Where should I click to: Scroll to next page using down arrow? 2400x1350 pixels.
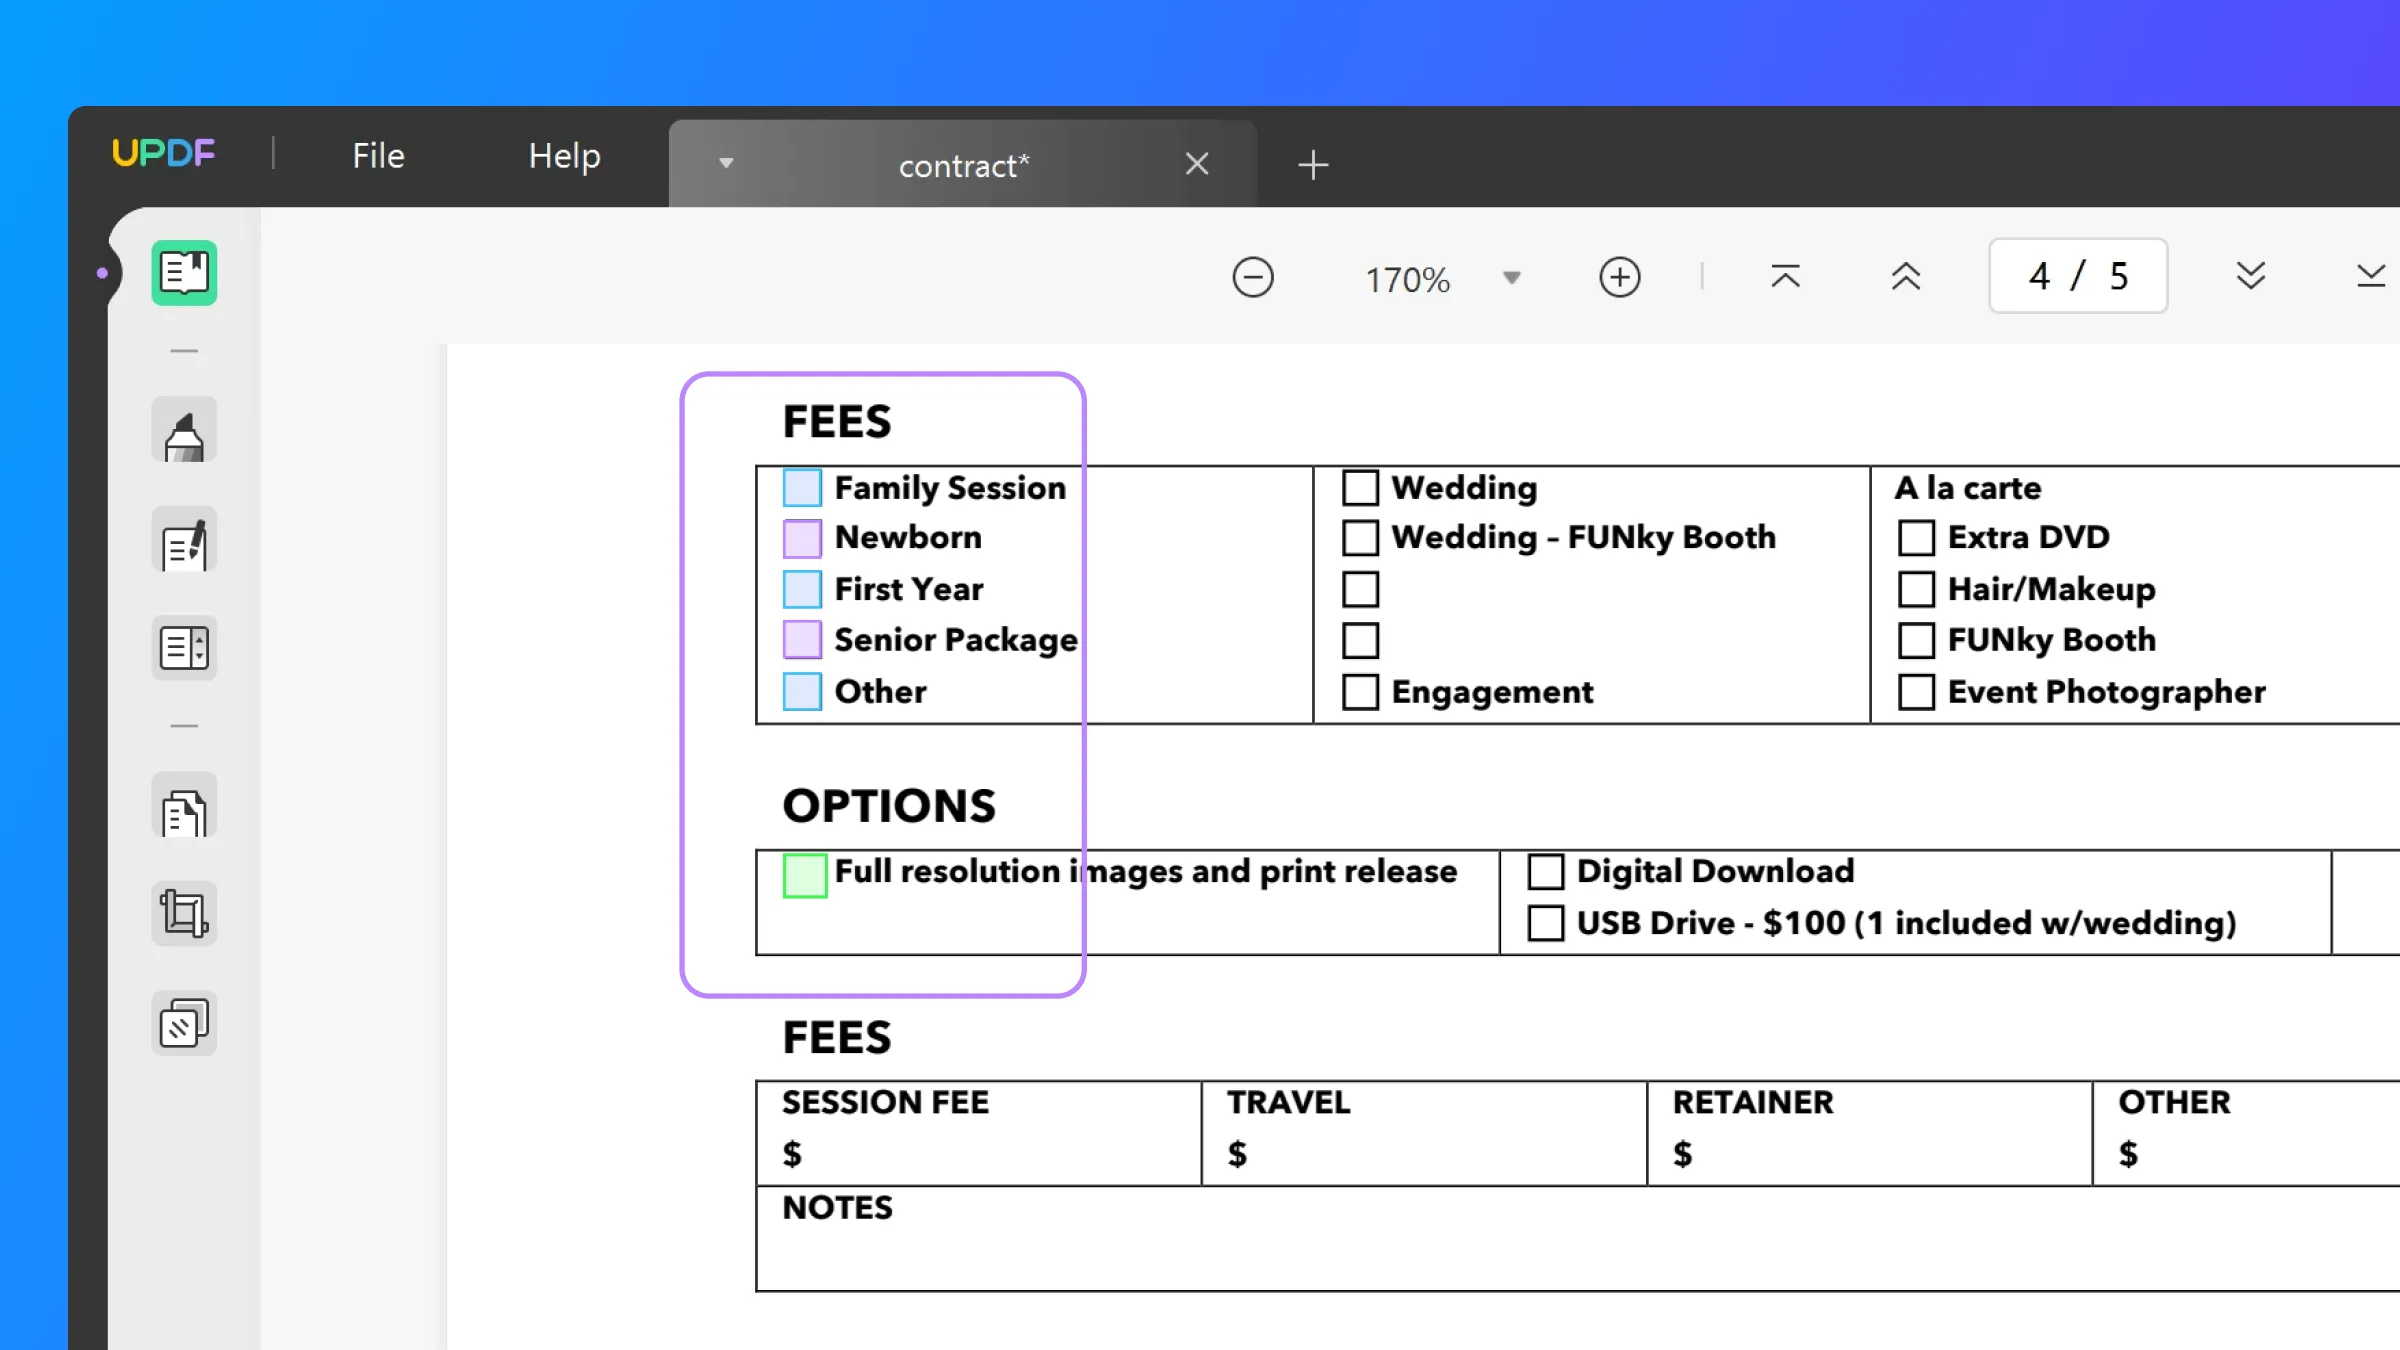tap(2250, 277)
